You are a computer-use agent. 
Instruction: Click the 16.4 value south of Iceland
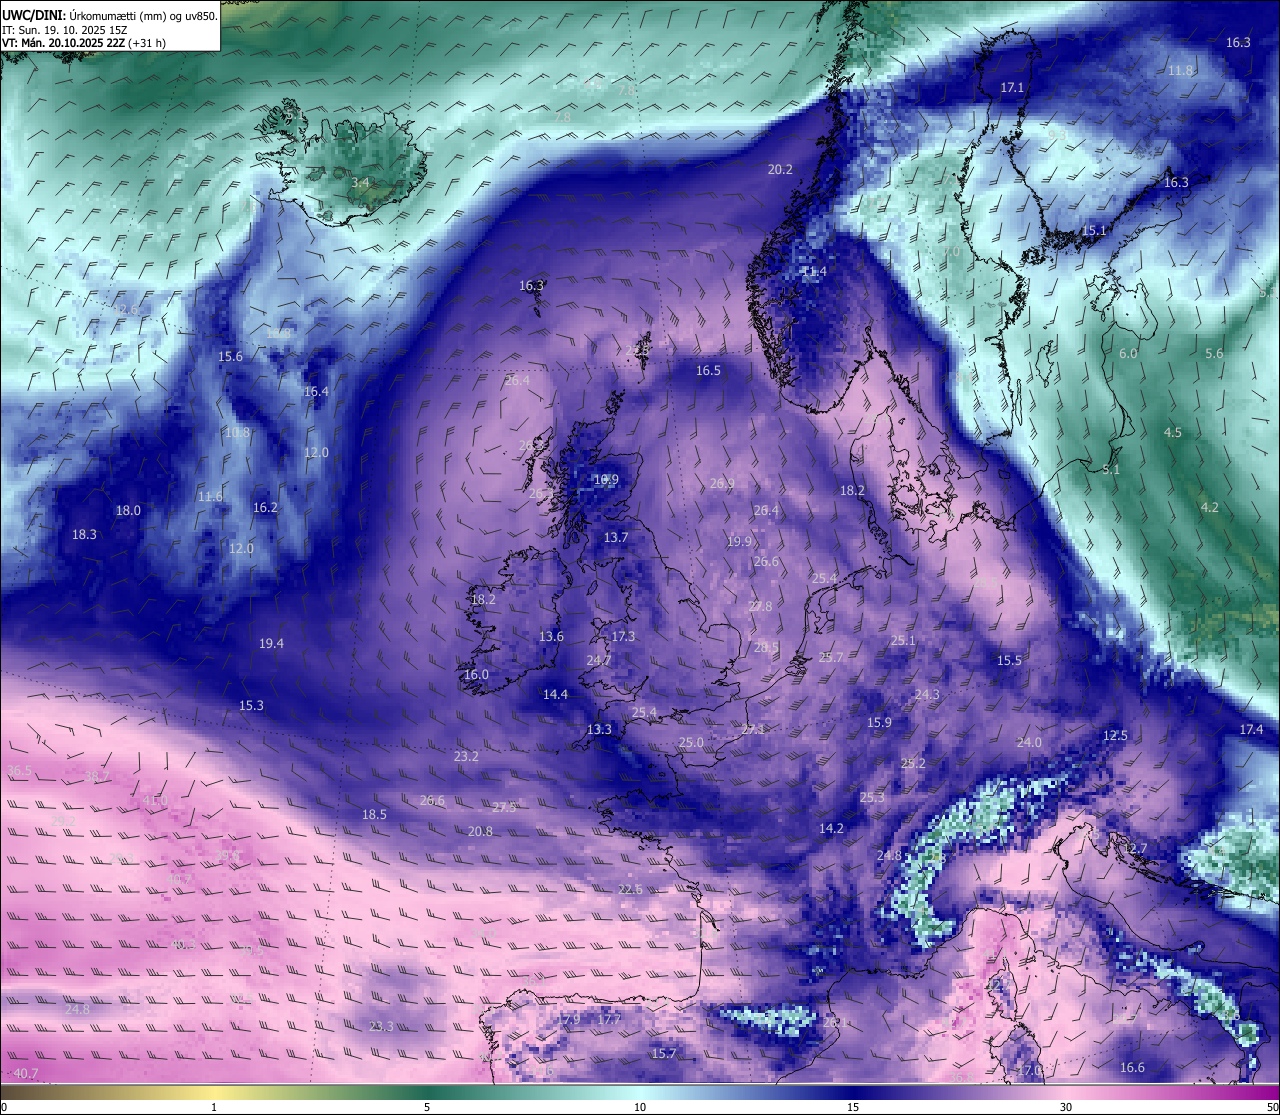316,391
